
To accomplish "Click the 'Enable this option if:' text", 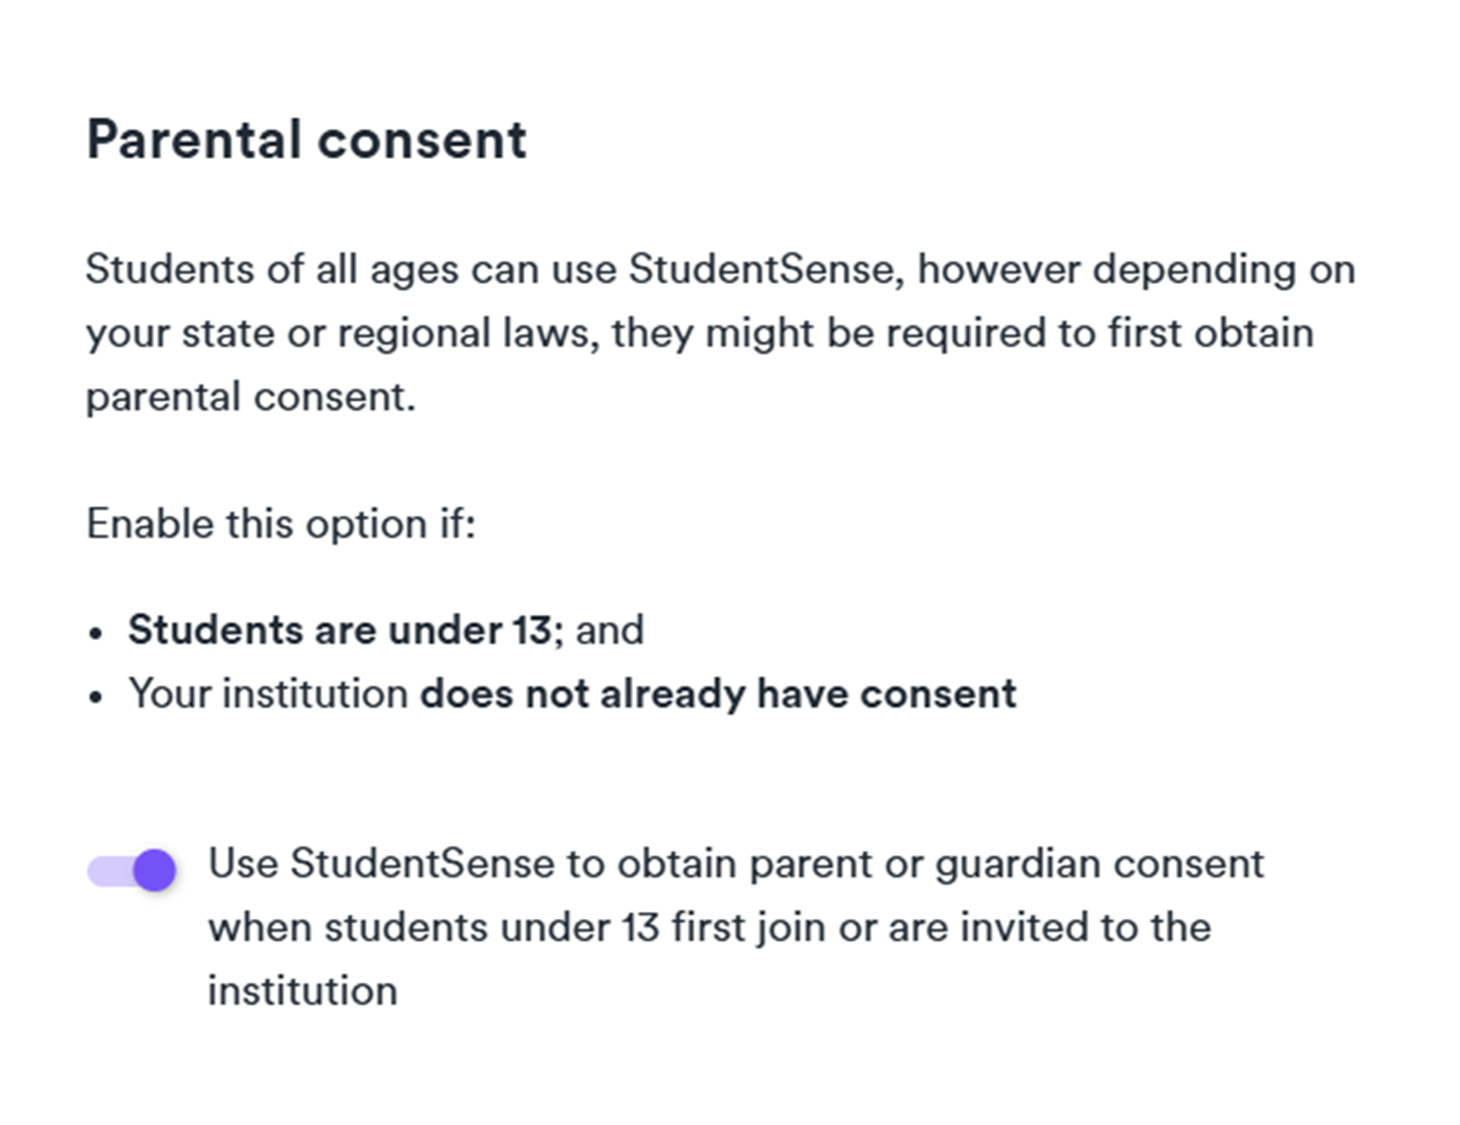I will click(x=281, y=524).
